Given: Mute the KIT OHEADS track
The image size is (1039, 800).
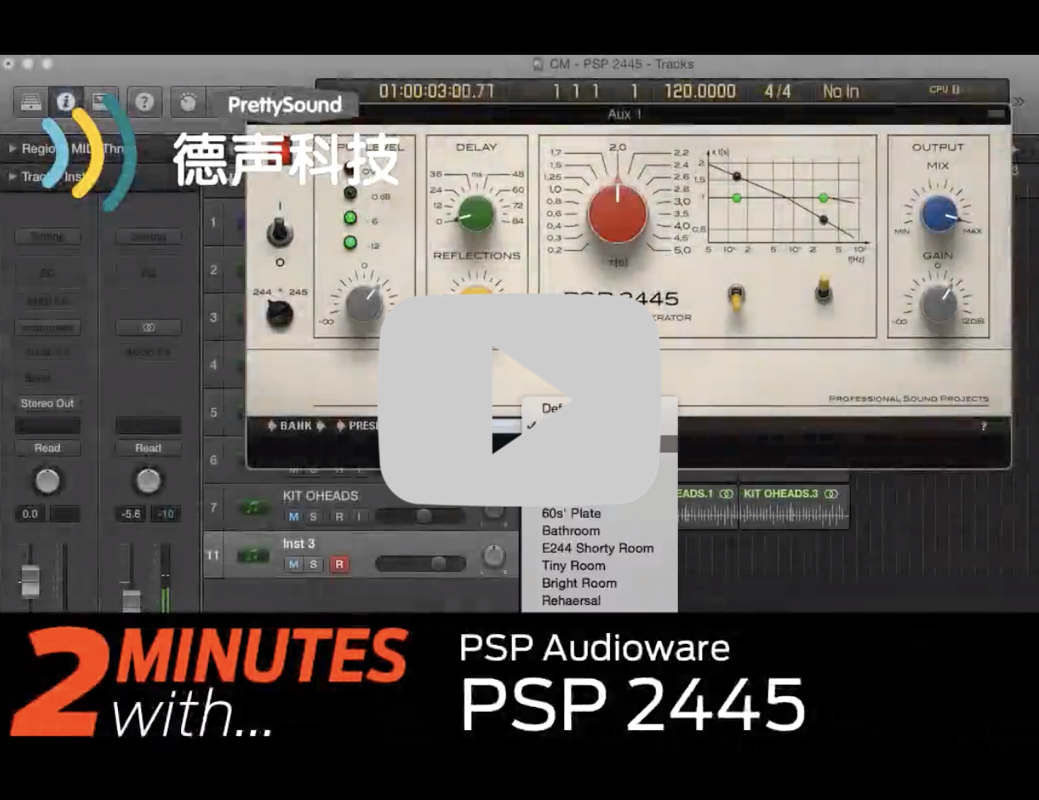Looking at the screenshot, I should point(294,516).
